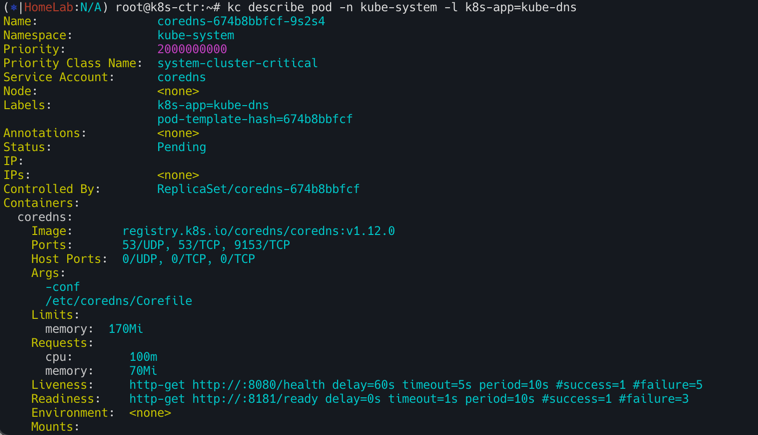758x435 pixels.
Task: Click the Host Ports value 0/UDP, 0/TCP, 0/TCP
Action: click(188, 259)
